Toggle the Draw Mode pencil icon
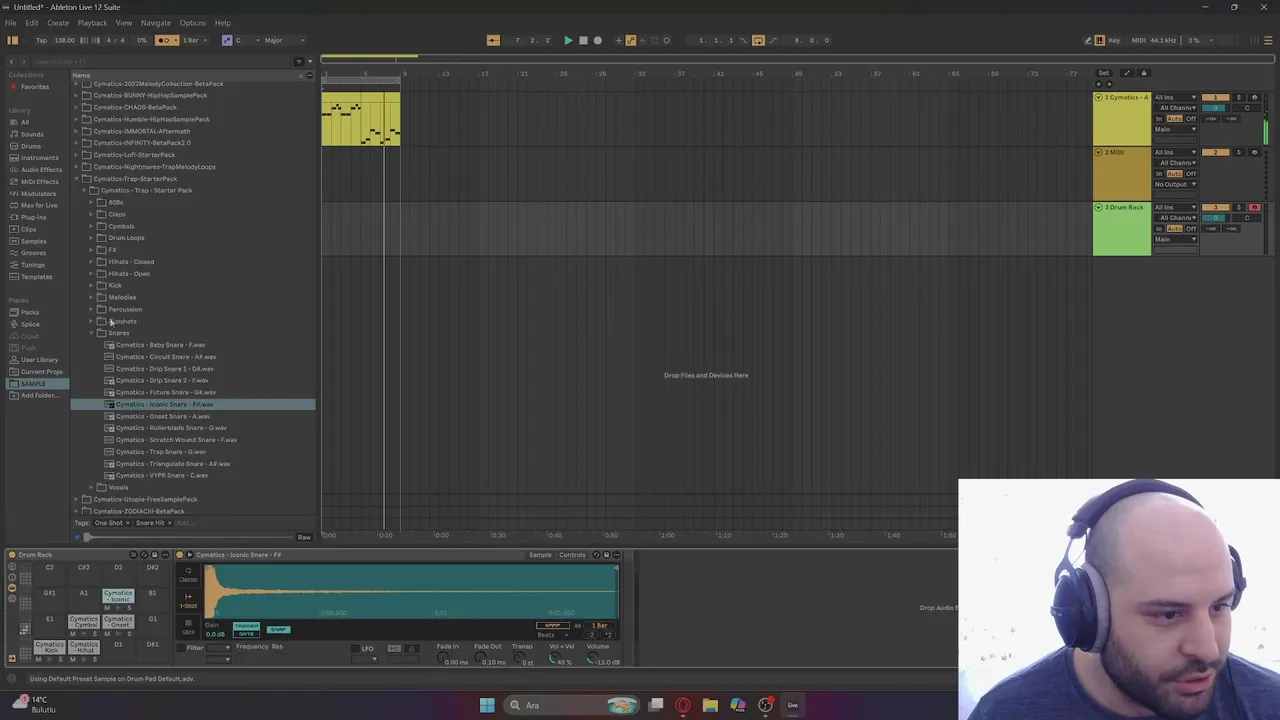 click(x=1088, y=40)
